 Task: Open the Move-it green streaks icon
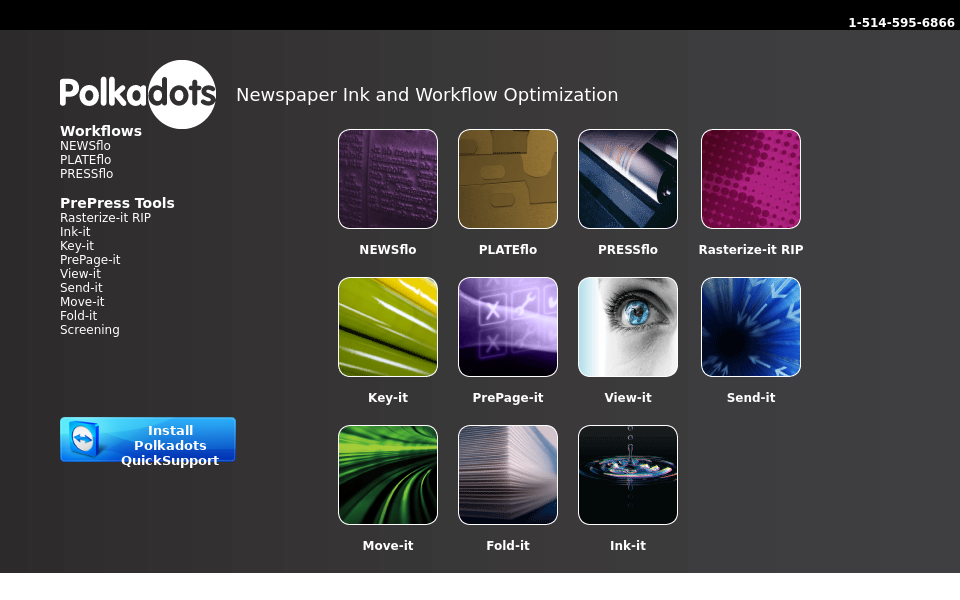(x=388, y=475)
